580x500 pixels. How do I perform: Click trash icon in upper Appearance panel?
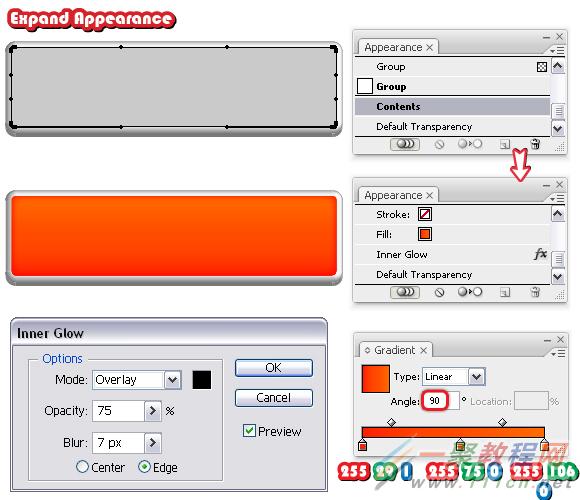[535, 144]
